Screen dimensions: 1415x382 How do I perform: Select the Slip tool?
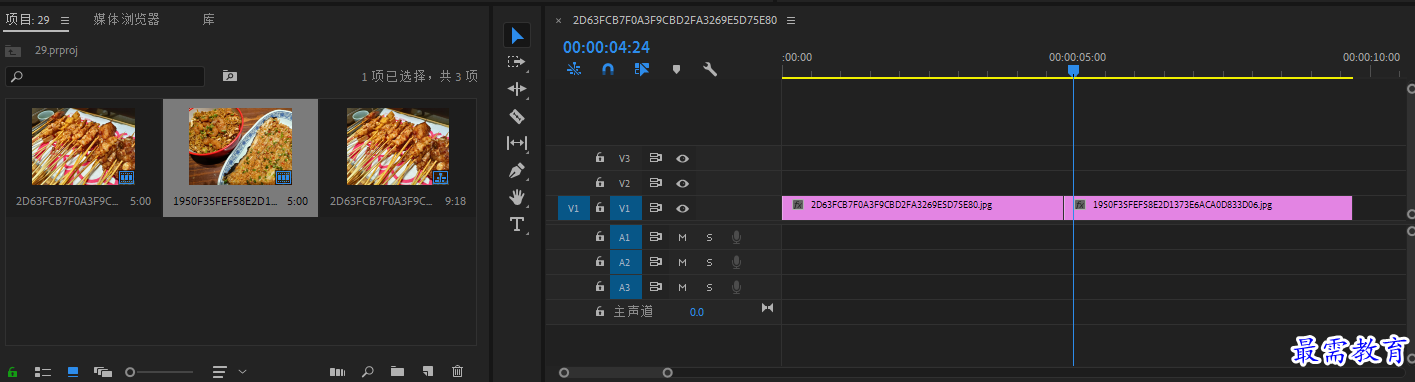(x=517, y=143)
